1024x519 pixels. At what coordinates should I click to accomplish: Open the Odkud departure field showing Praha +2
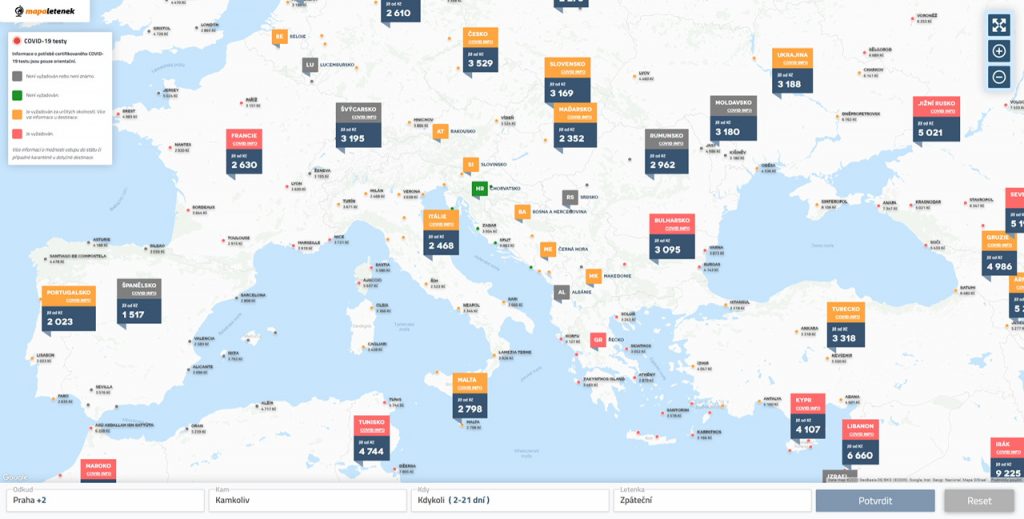click(x=104, y=500)
